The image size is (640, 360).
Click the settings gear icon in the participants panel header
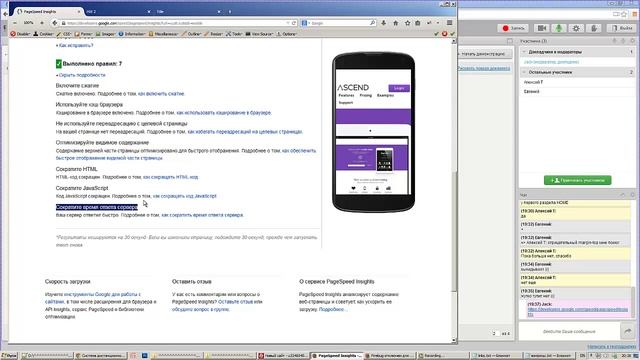tap(632, 41)
